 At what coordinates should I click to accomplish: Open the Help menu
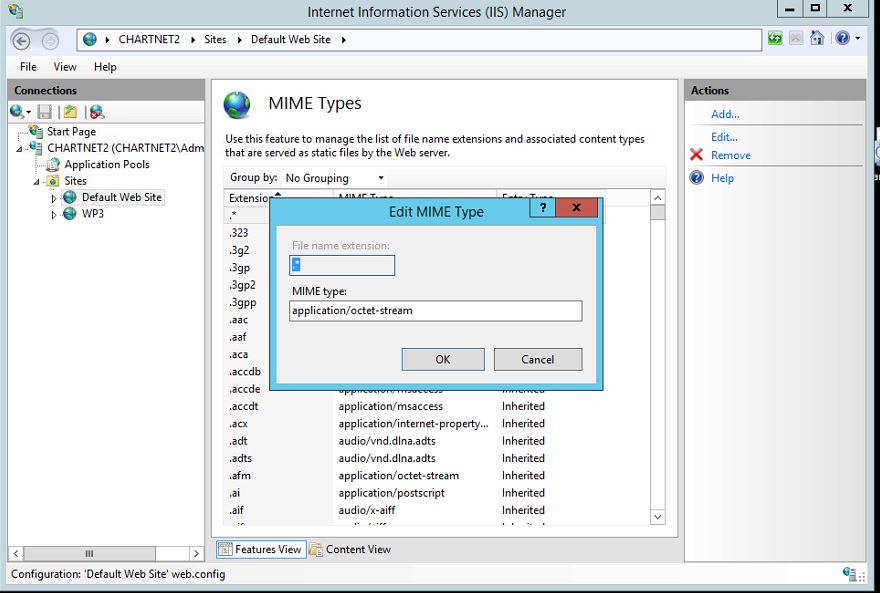pyautogui.click(x=105, y=67)
